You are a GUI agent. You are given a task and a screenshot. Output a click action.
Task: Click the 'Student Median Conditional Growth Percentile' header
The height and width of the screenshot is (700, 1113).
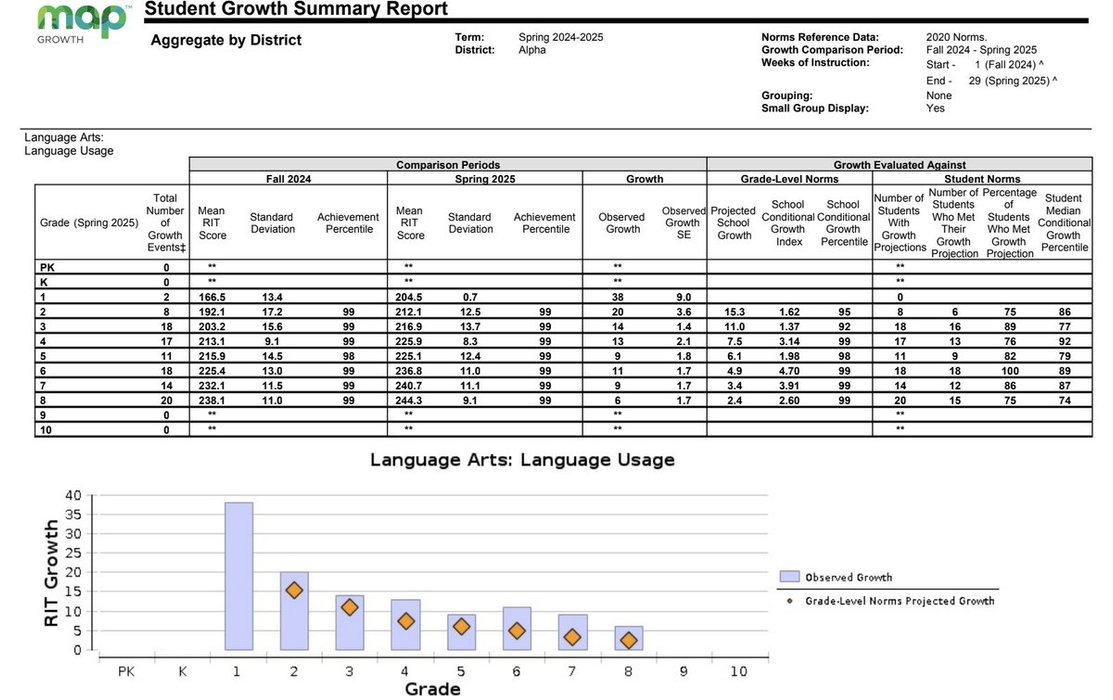pyautogui.click(x=1063, y=223)
